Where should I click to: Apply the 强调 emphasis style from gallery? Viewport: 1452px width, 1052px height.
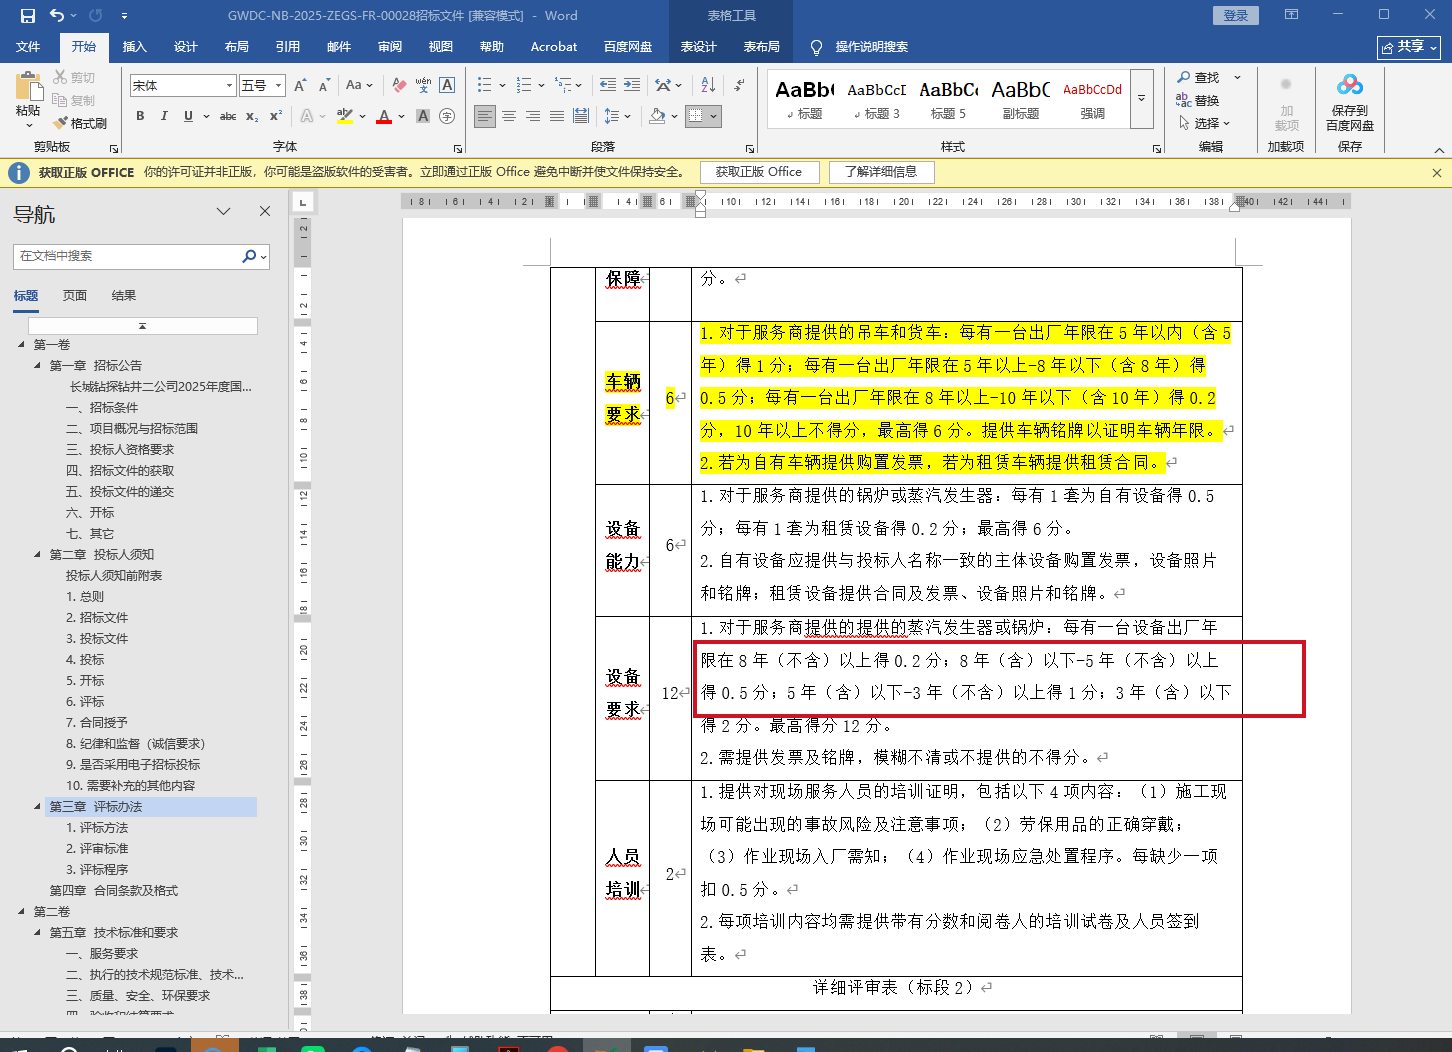point(1092,99)
